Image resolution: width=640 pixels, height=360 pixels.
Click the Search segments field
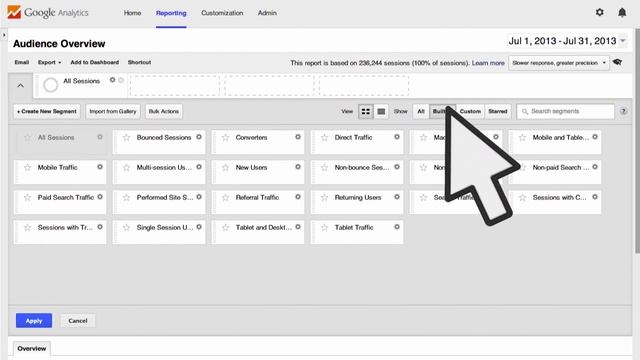(565, 111)
